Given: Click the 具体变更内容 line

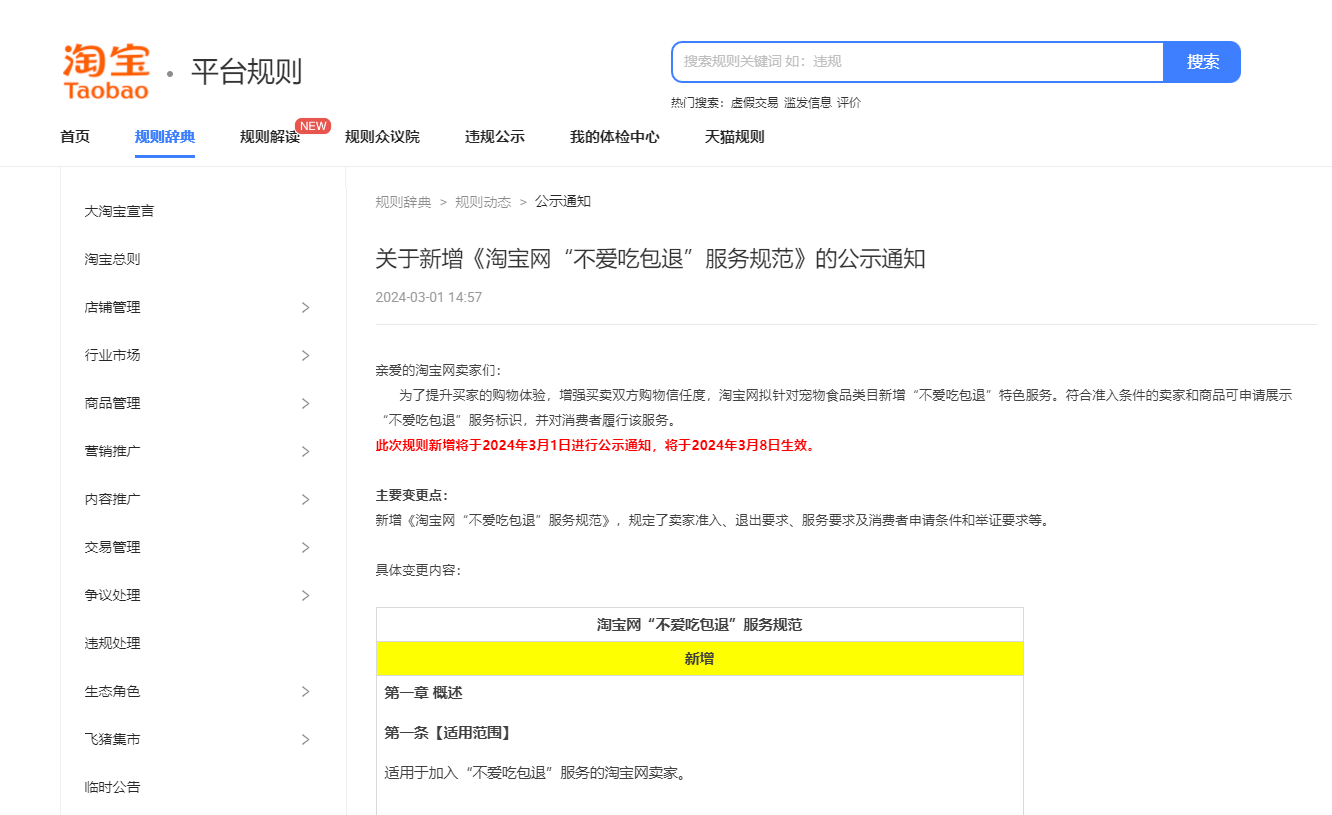Looking at the screenshot, I should click(419, 570).
